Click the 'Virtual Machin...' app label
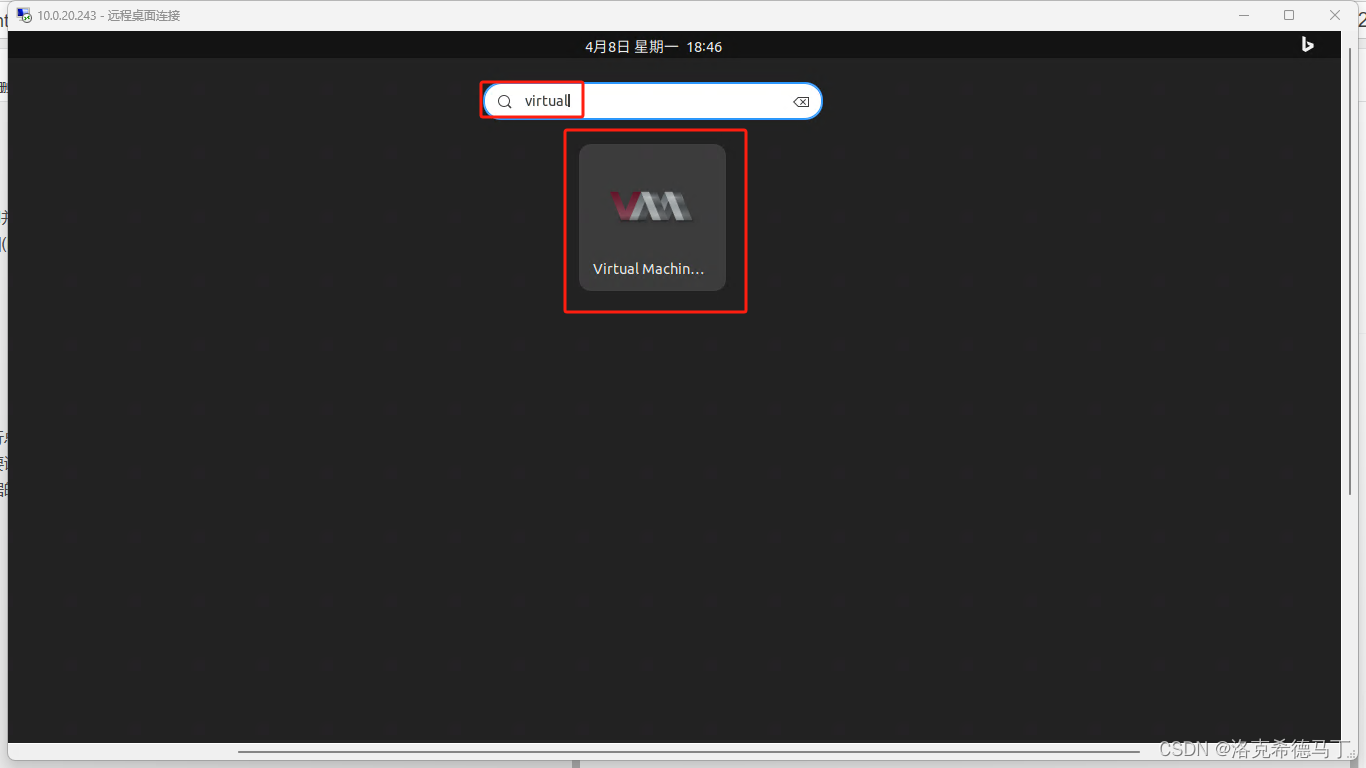The image size is (1366, 768). 648,269
